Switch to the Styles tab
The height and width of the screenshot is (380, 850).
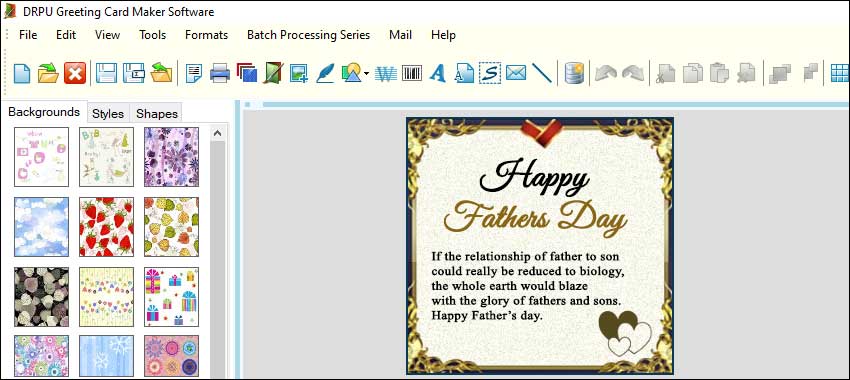tap(108, 113)
